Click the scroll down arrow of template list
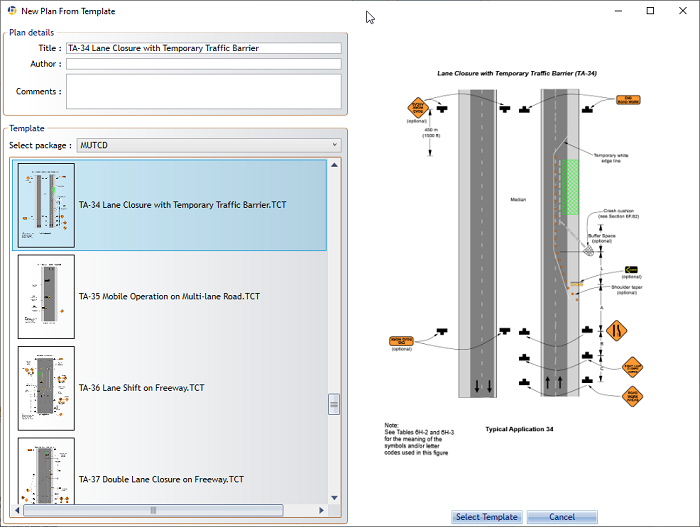 [x=334, y=497]
